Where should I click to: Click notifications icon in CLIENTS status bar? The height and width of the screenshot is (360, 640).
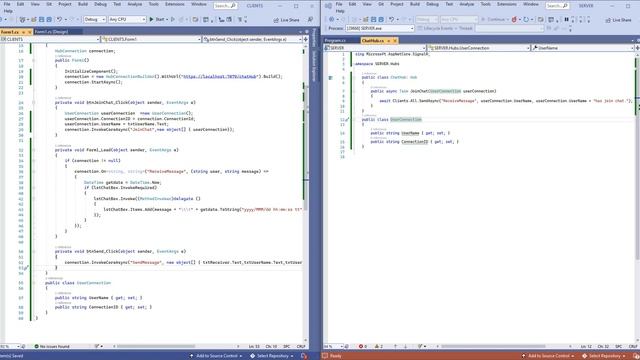(304, 356)
